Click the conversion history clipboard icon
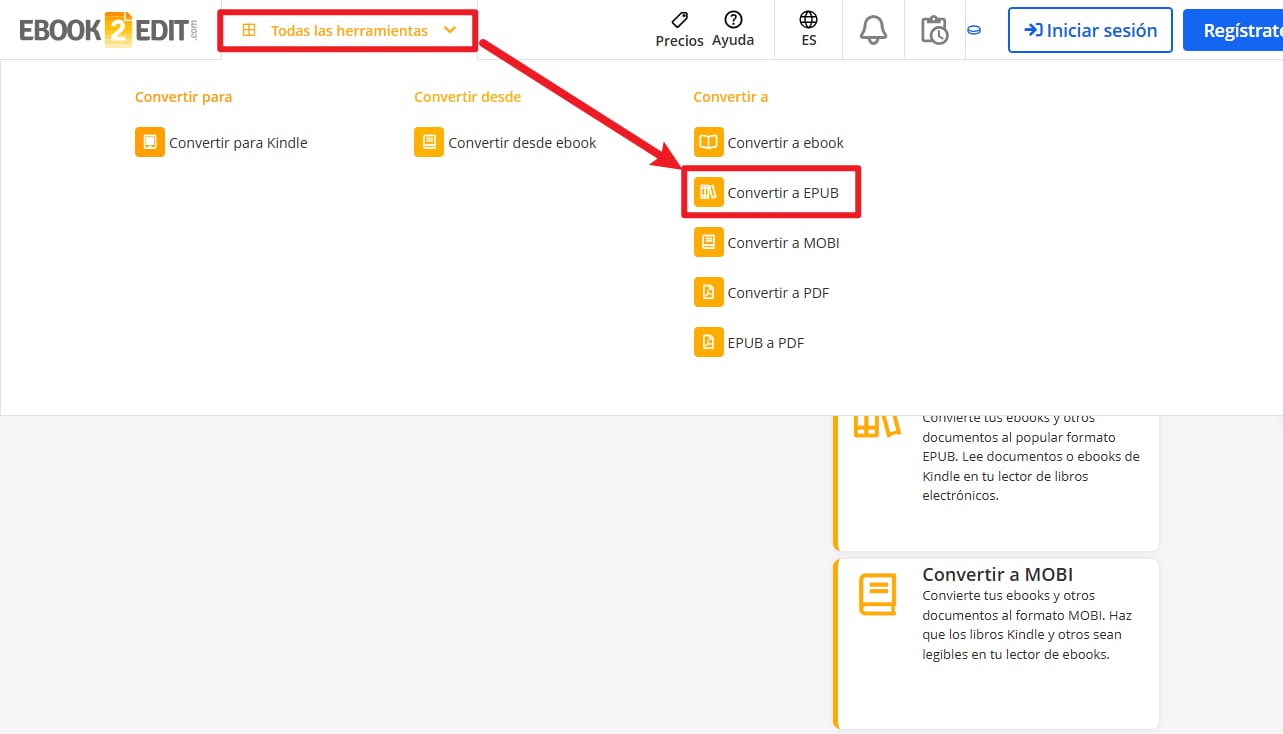The image size is (1283, 734). (934, 31)
